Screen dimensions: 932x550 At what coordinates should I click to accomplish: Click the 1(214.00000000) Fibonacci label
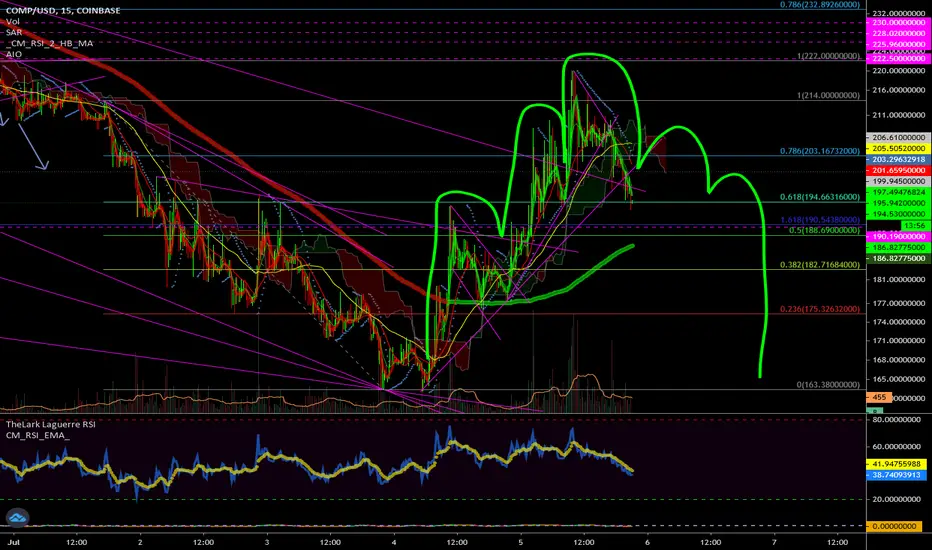[x=829, y=95]
